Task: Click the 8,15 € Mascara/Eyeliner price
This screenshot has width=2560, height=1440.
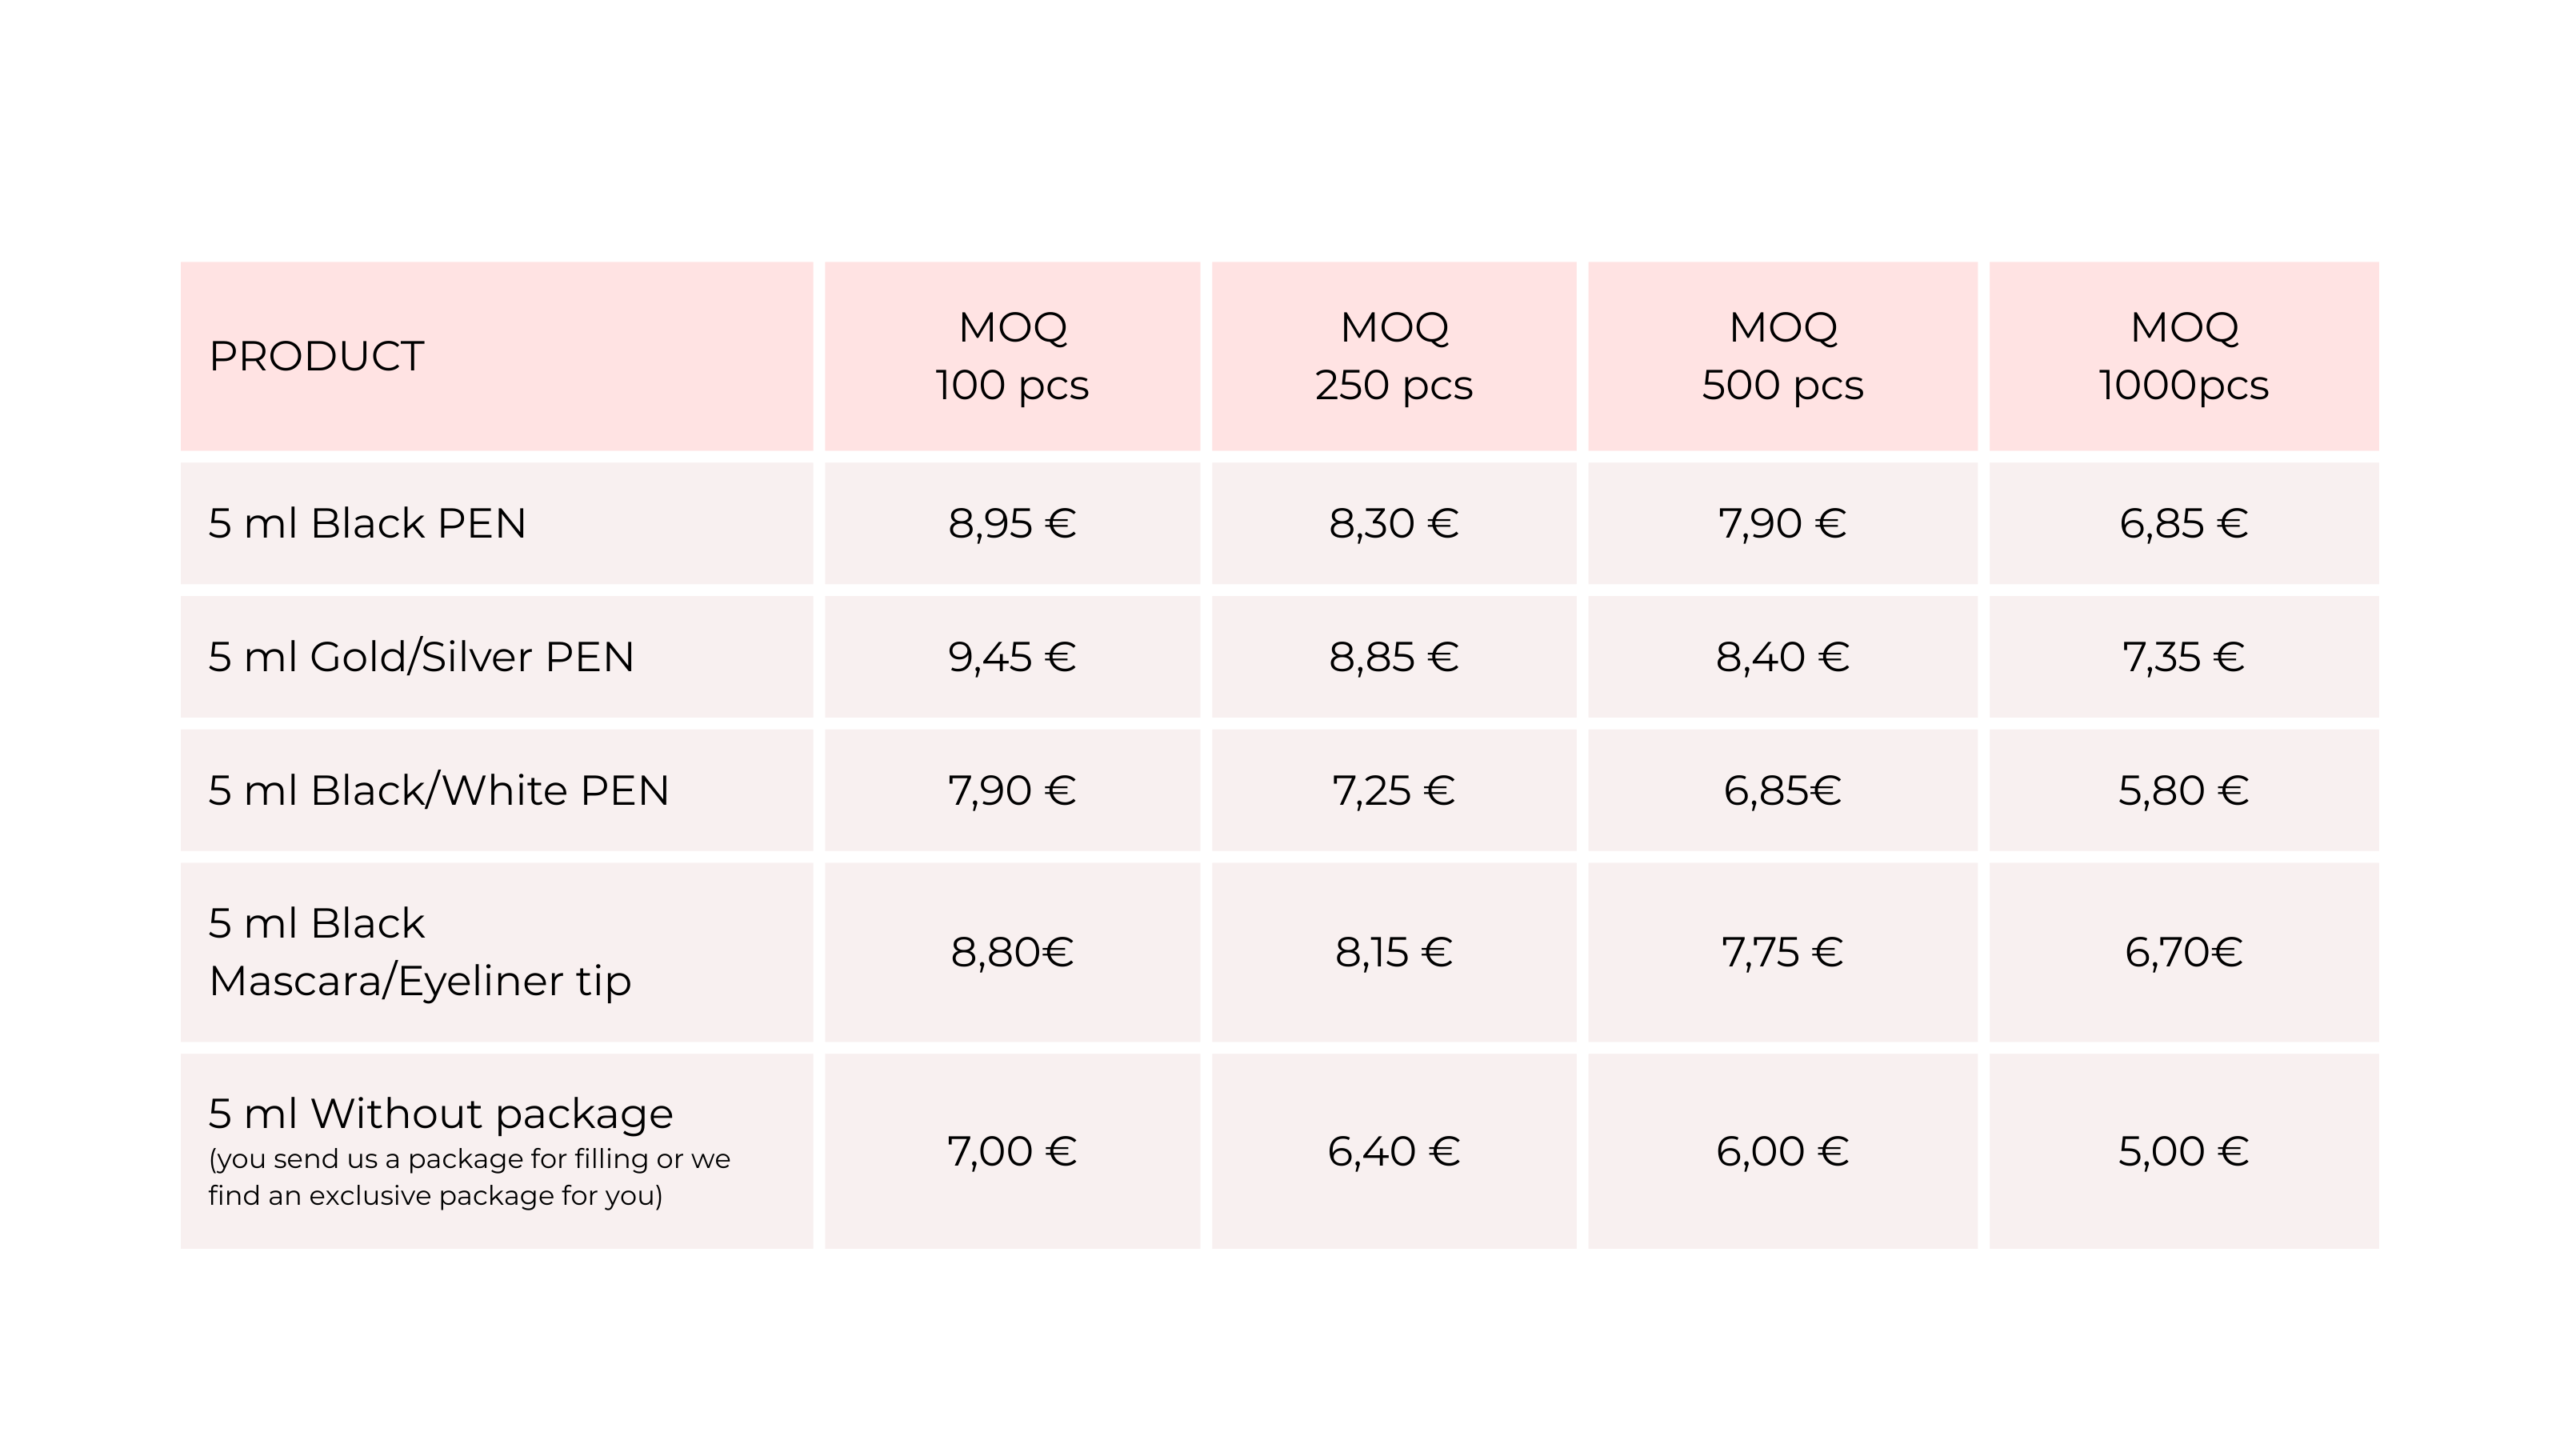Action: (1393, 952)
